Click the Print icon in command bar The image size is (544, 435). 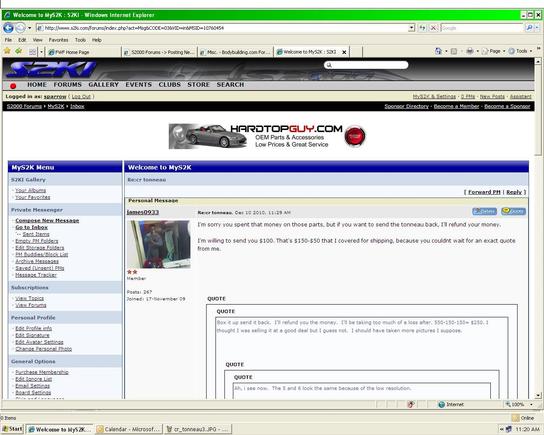coord(470,51)
